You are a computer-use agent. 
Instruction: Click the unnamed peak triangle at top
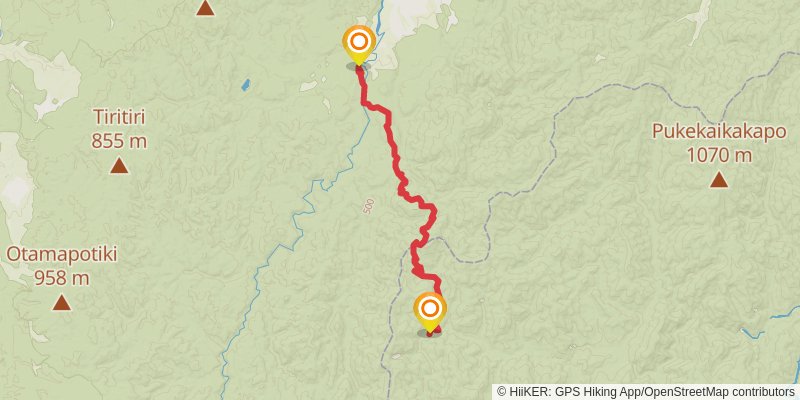click(x=205, y=7)
